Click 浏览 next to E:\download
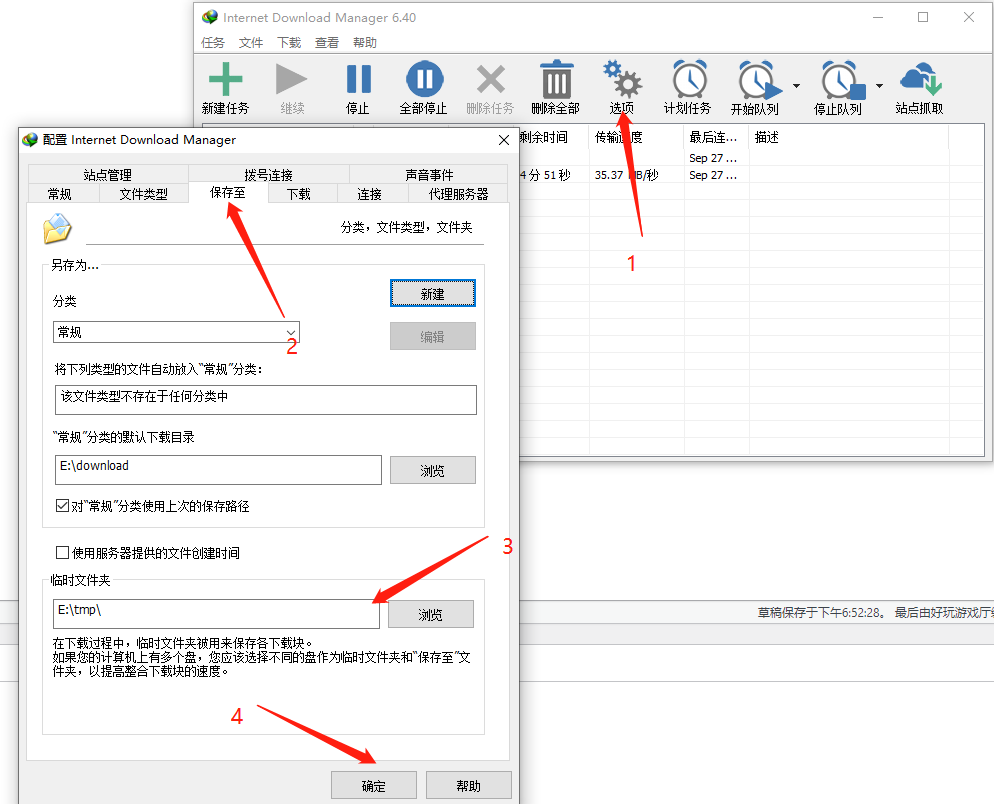The width and height of the screenshot is (994, 804). click(x=432, y=470)
